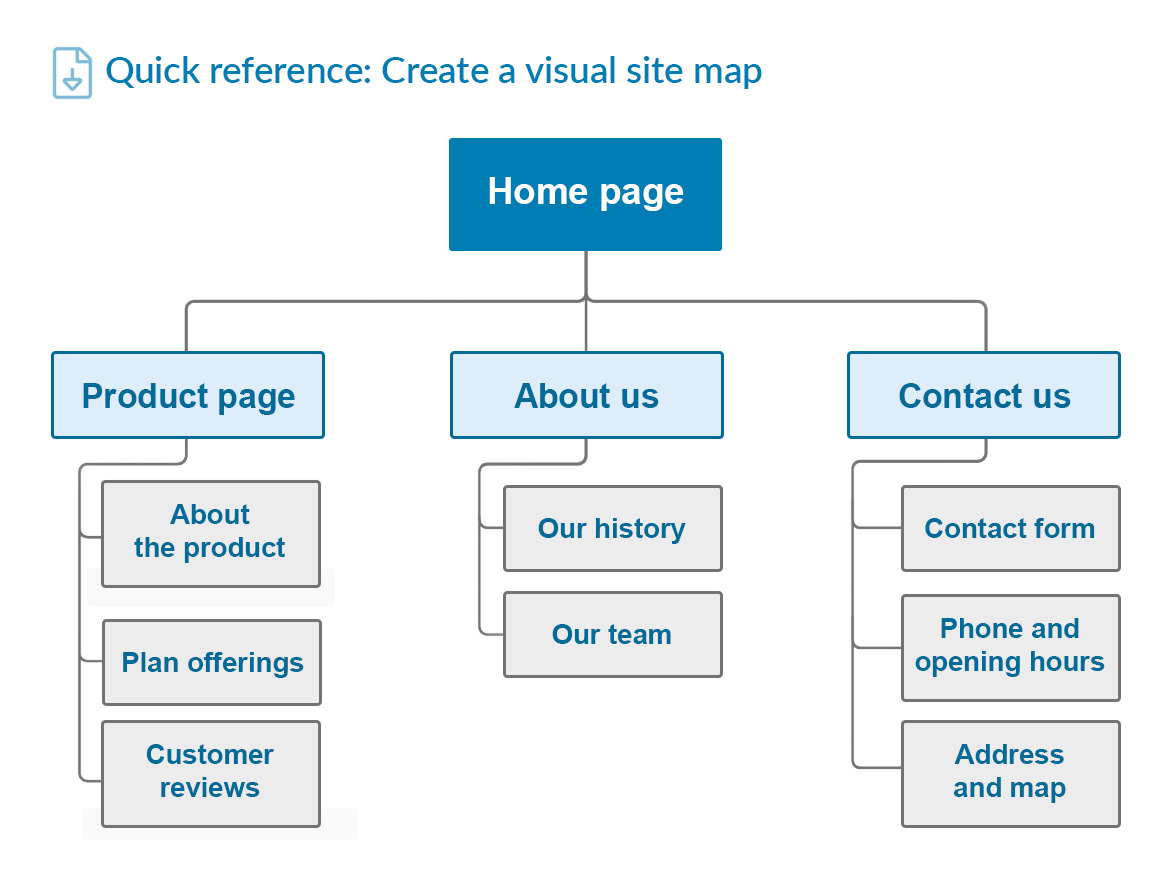Click the About us box
The width and height of the screenshot is (1173, 888).
click(x=586, y=395)
